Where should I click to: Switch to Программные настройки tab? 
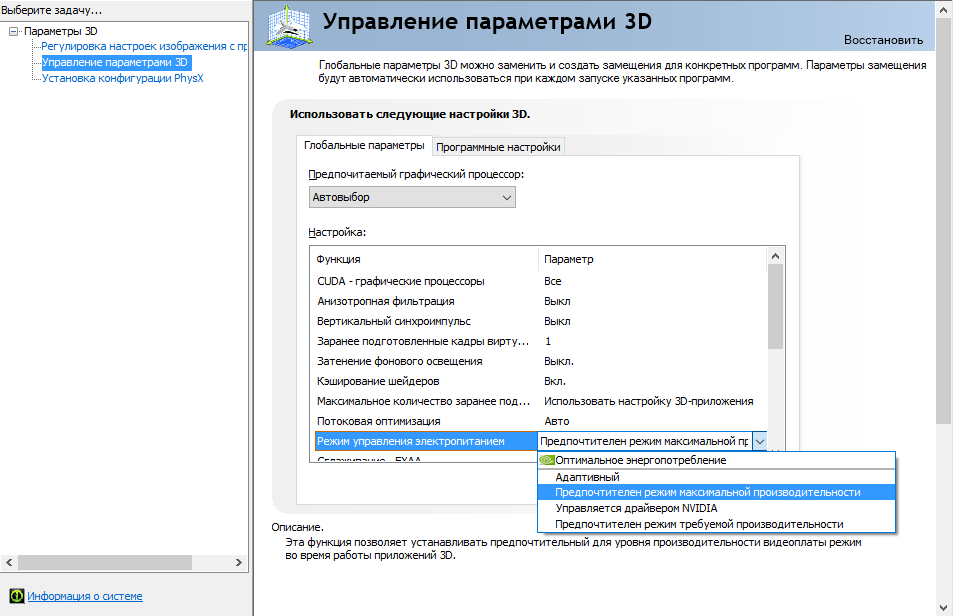498,147
